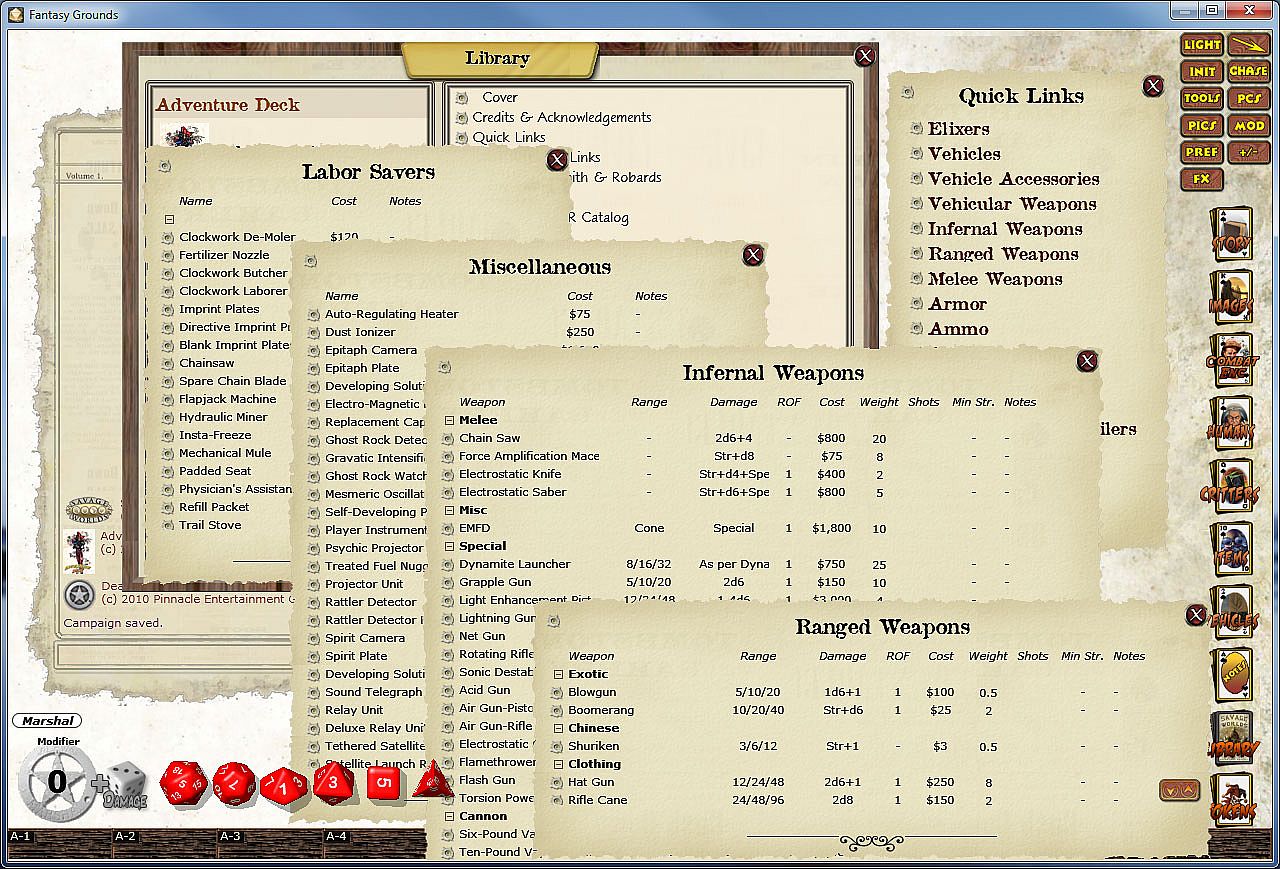Open Melee Weapons in Quick Links
This screenshot has width=1280, height=869.
pos(995,279)
